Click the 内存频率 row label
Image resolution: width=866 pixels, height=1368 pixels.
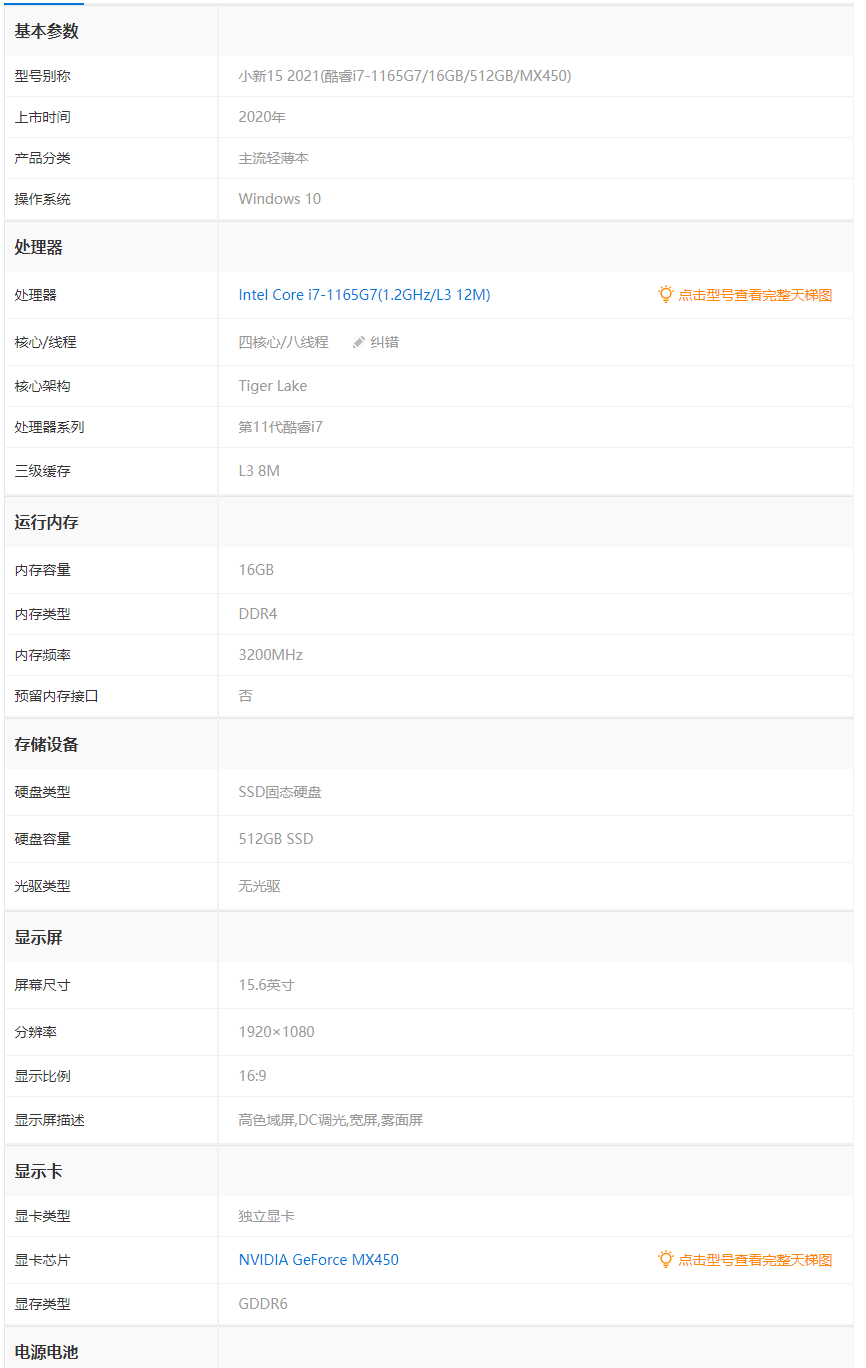[x=42, y=655]
